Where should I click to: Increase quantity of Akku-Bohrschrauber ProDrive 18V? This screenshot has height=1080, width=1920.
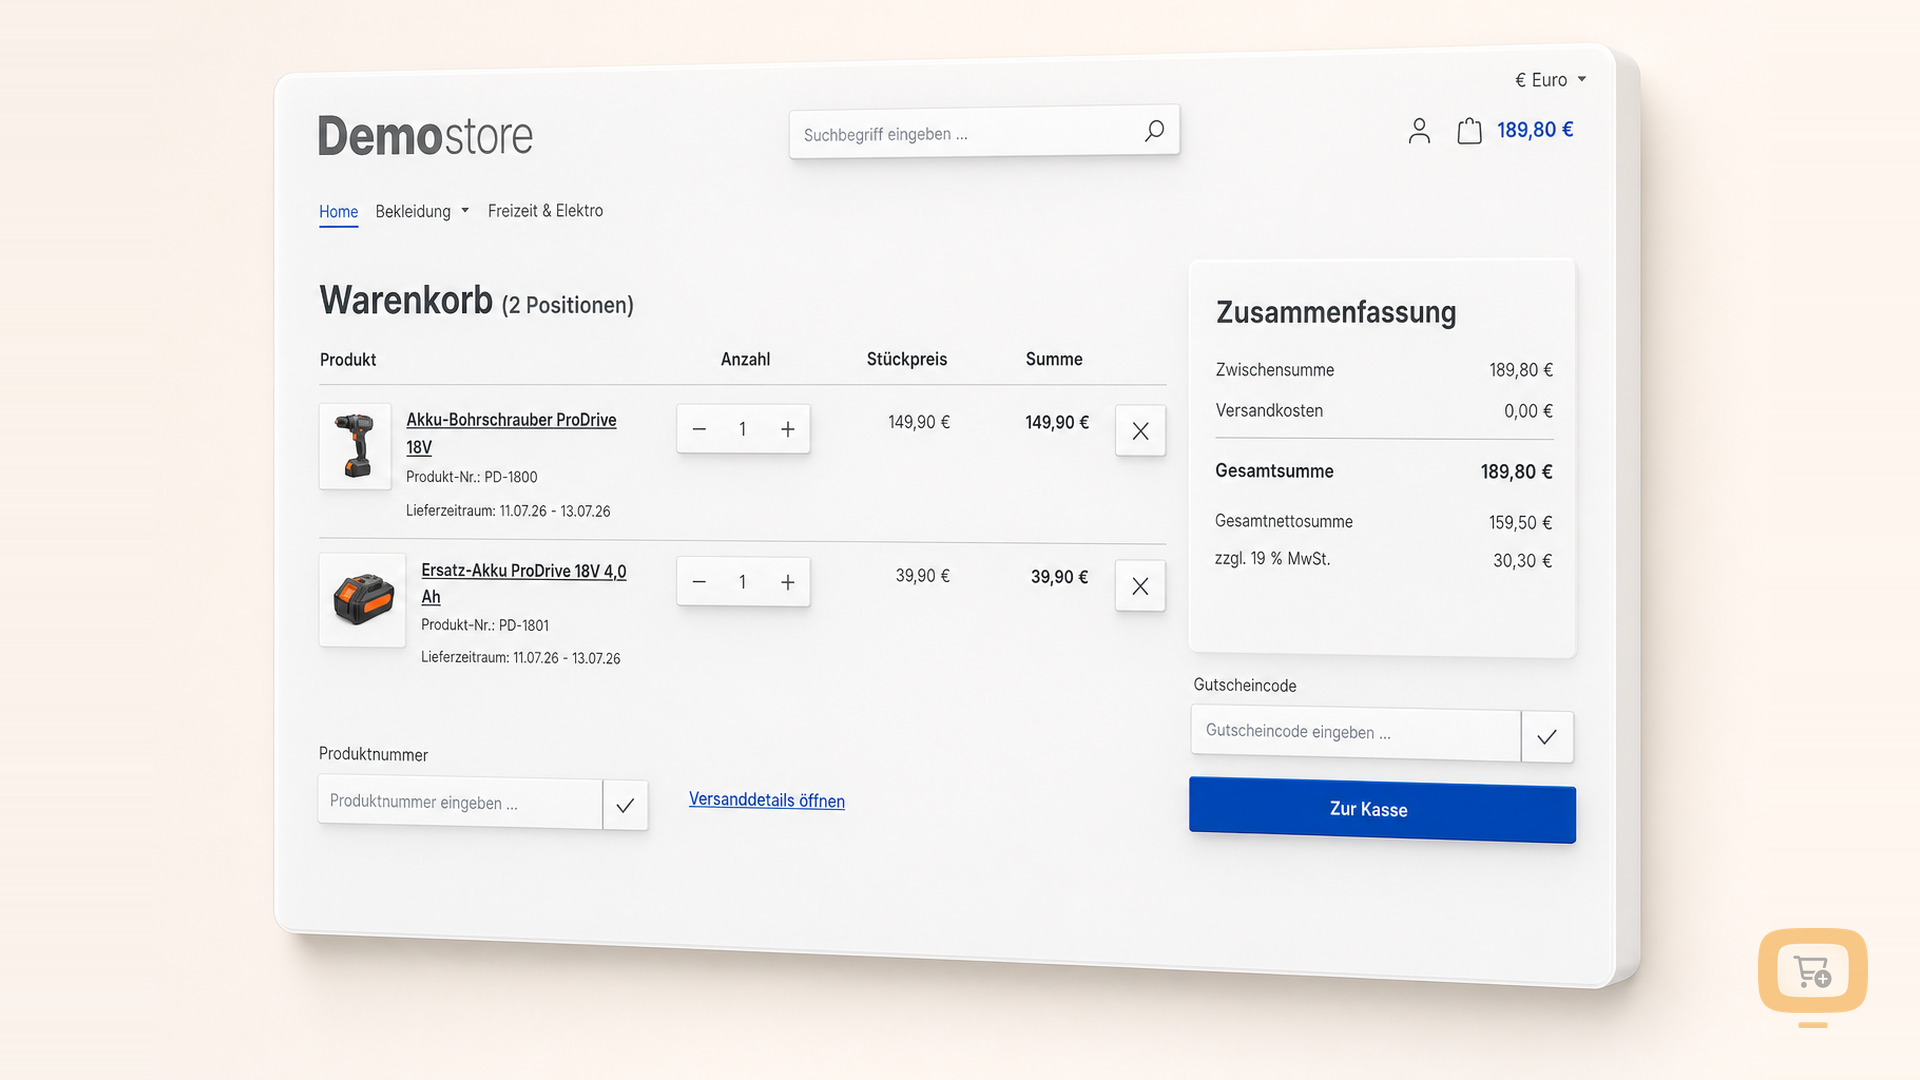pyautogui.click(x=788, y=429)
